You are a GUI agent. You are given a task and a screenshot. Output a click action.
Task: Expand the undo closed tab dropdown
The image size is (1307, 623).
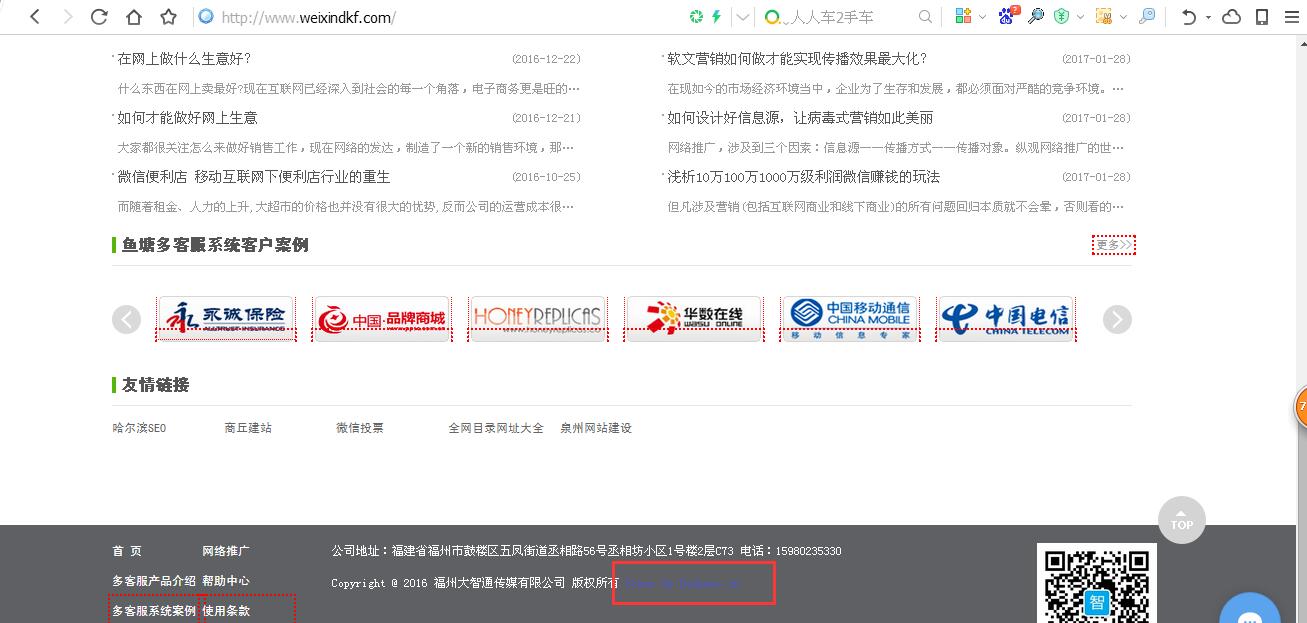1208,17
